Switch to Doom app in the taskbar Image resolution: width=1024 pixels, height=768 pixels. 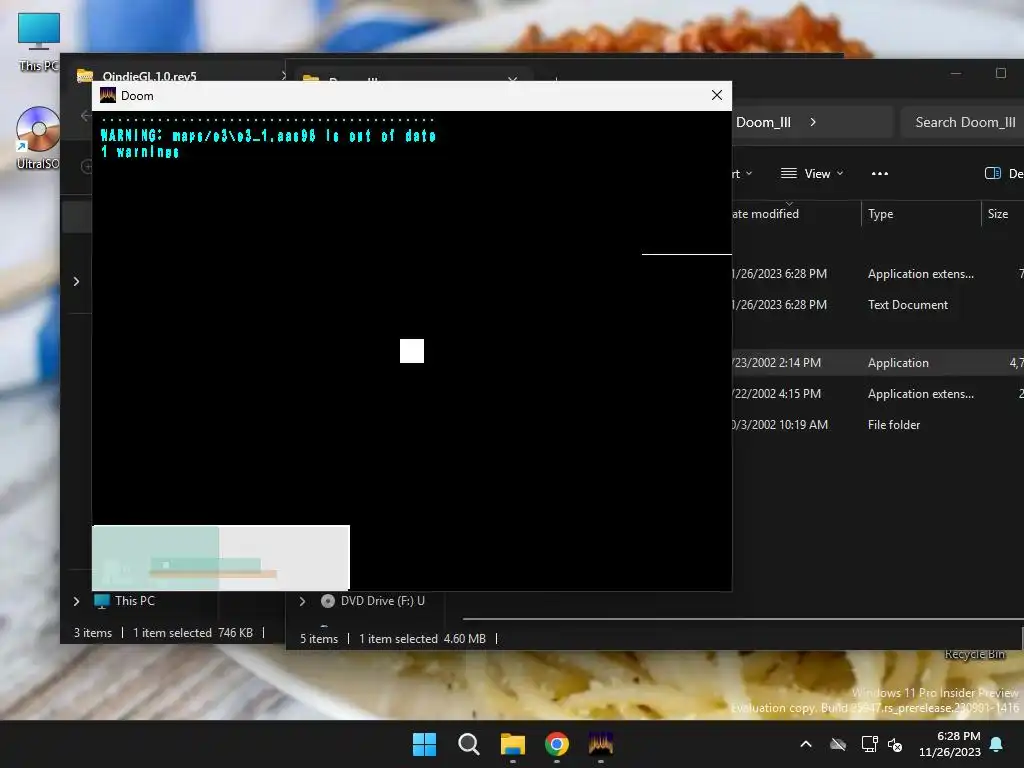point(601,744)
